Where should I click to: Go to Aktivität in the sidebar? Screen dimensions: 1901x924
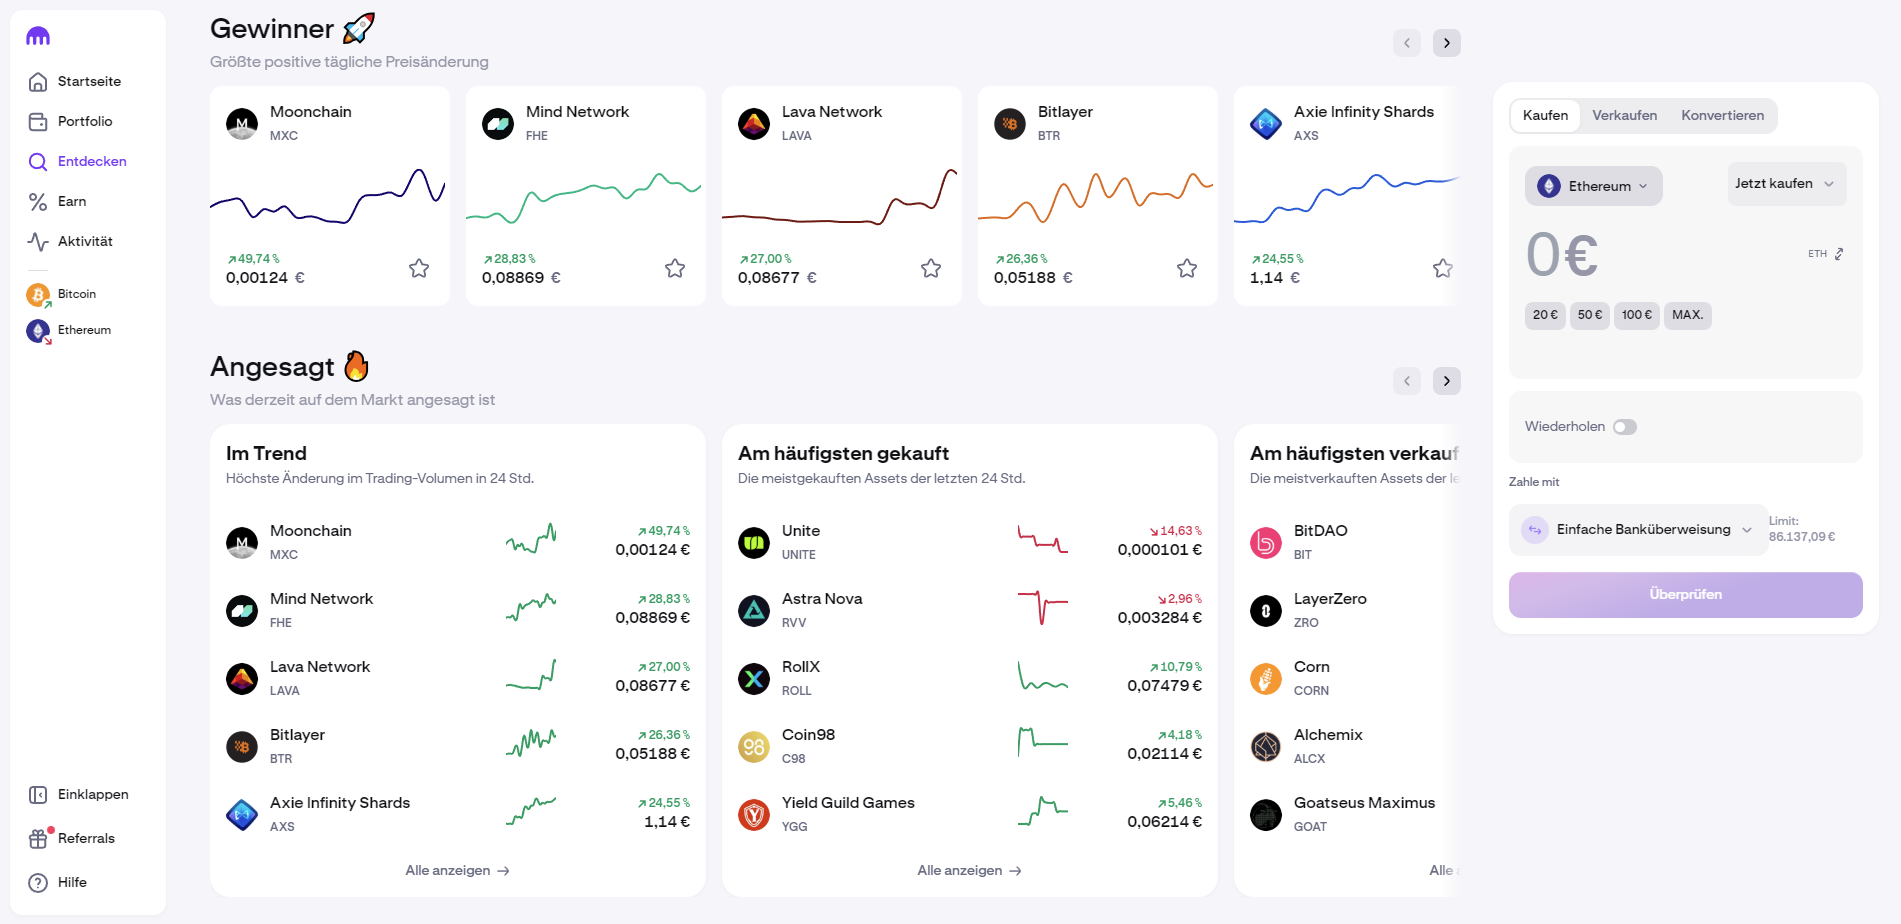click(x=84, y=241)
